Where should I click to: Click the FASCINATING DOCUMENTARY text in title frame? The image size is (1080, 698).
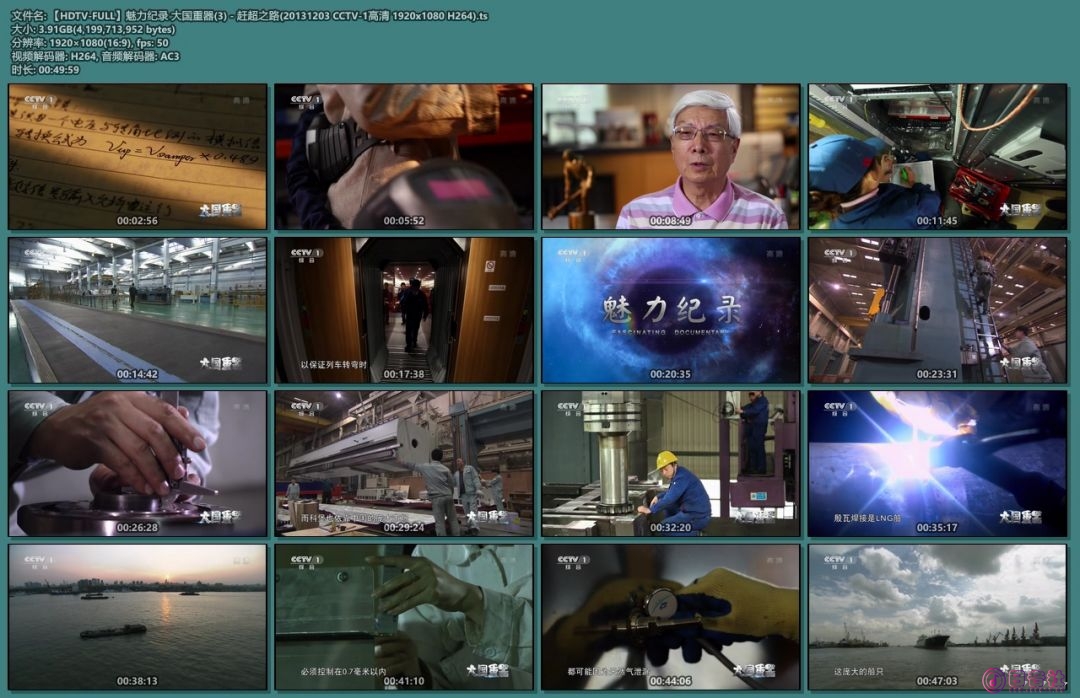coord(670,332)
